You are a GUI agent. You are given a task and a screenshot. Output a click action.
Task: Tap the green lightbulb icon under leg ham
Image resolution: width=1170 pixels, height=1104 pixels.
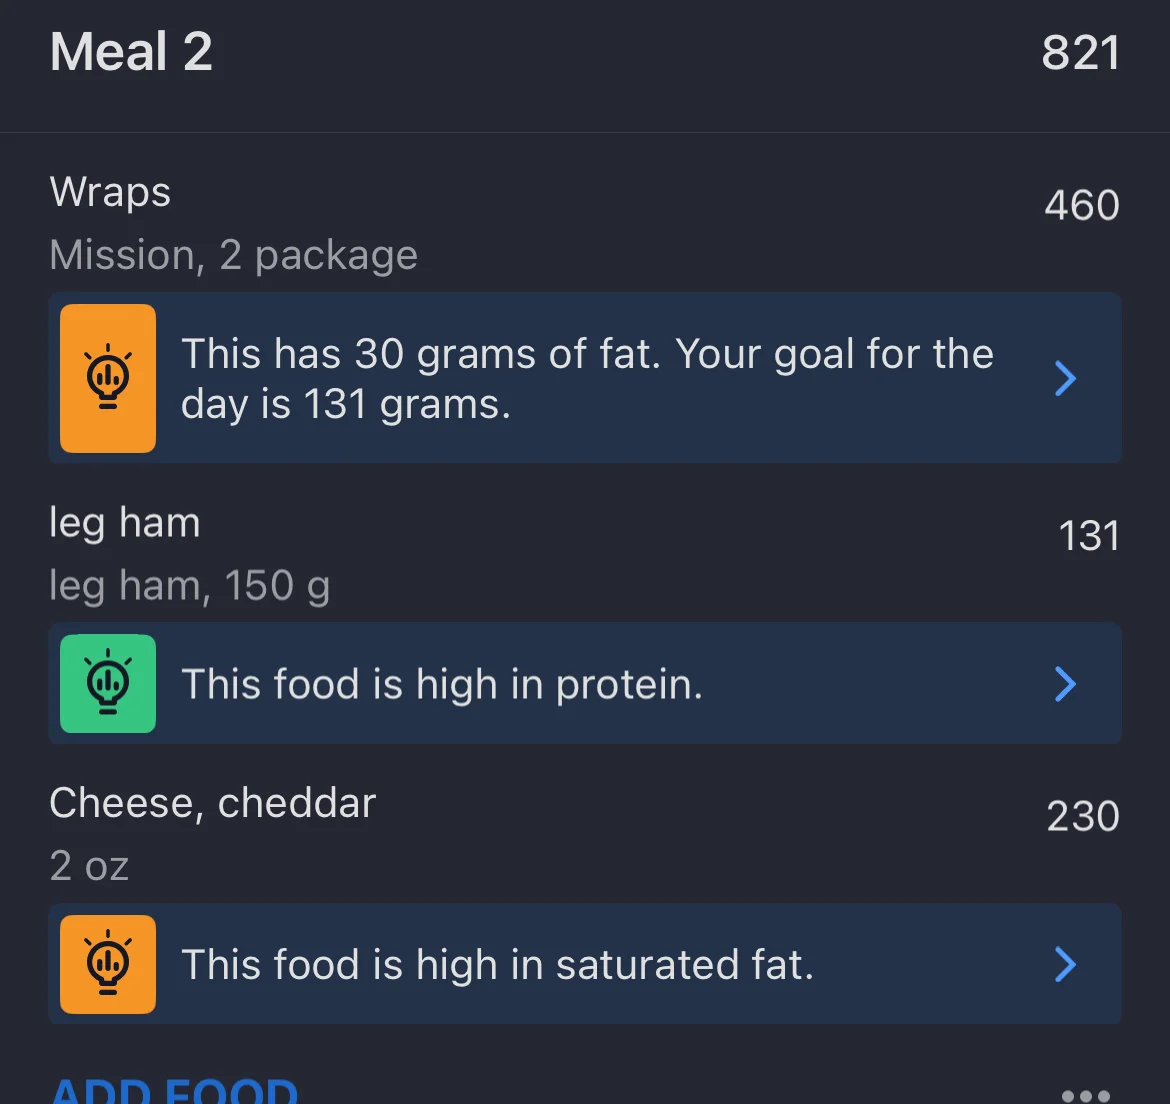[108, 684]
